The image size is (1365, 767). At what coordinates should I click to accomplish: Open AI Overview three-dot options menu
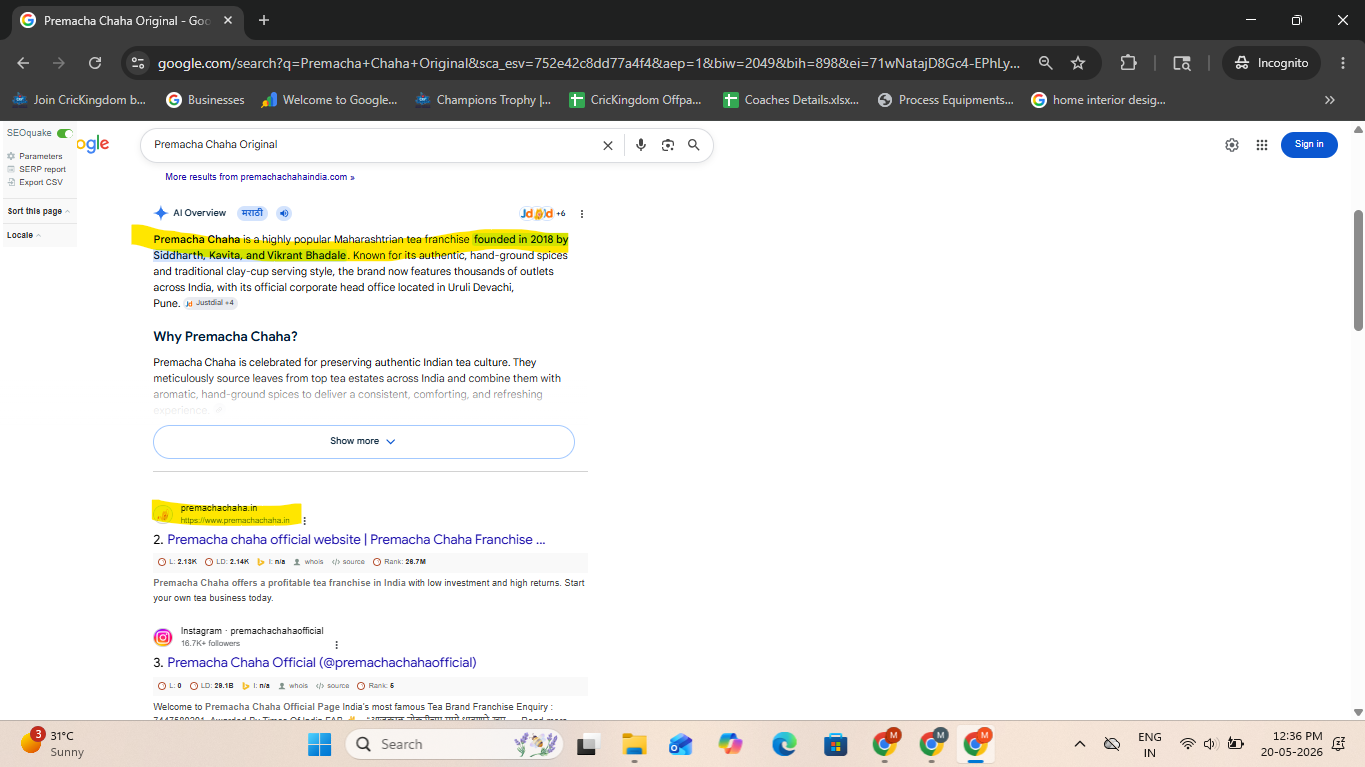582,214
